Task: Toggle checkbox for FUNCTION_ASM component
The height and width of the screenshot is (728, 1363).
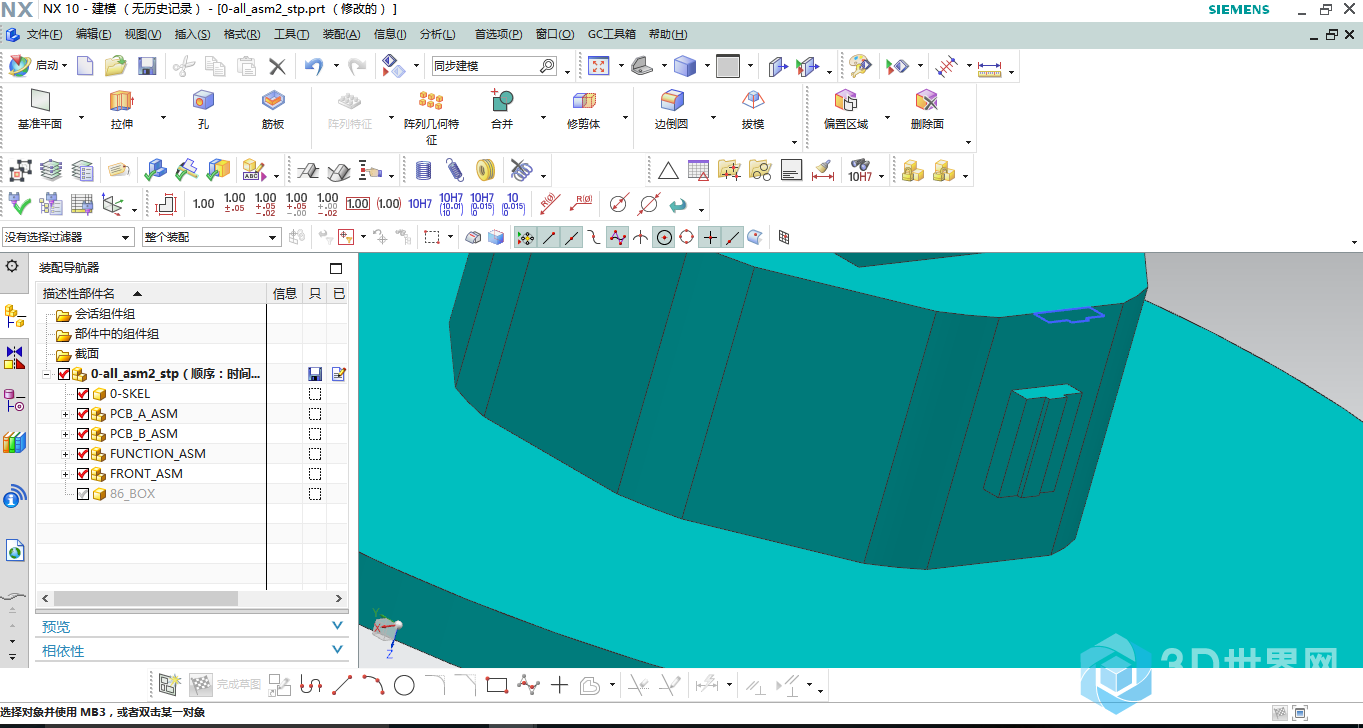Action: [83, 454]
